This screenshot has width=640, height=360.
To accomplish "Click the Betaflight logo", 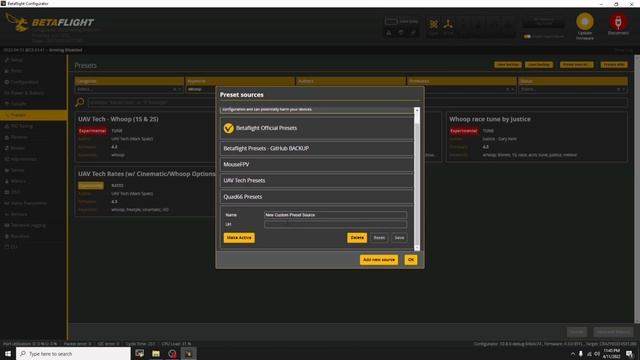I will [49, 22].
